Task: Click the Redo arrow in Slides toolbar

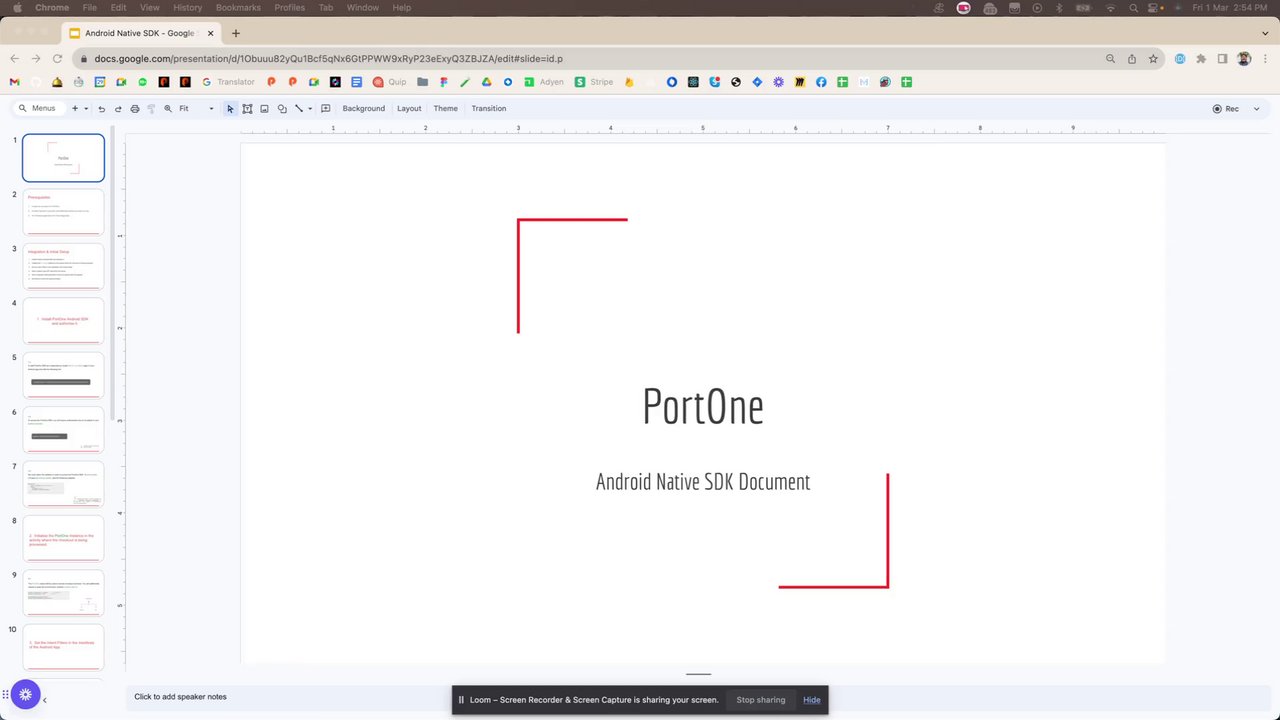Action: coord(118,108)
